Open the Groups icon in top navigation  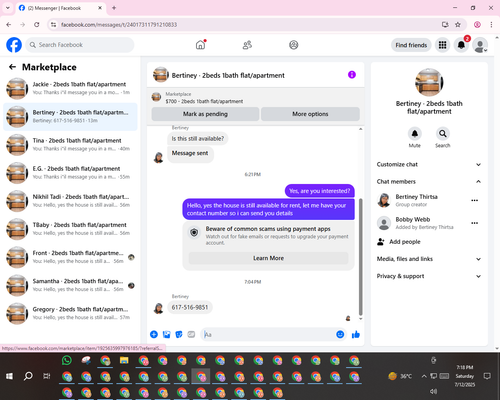coord(294,45)
